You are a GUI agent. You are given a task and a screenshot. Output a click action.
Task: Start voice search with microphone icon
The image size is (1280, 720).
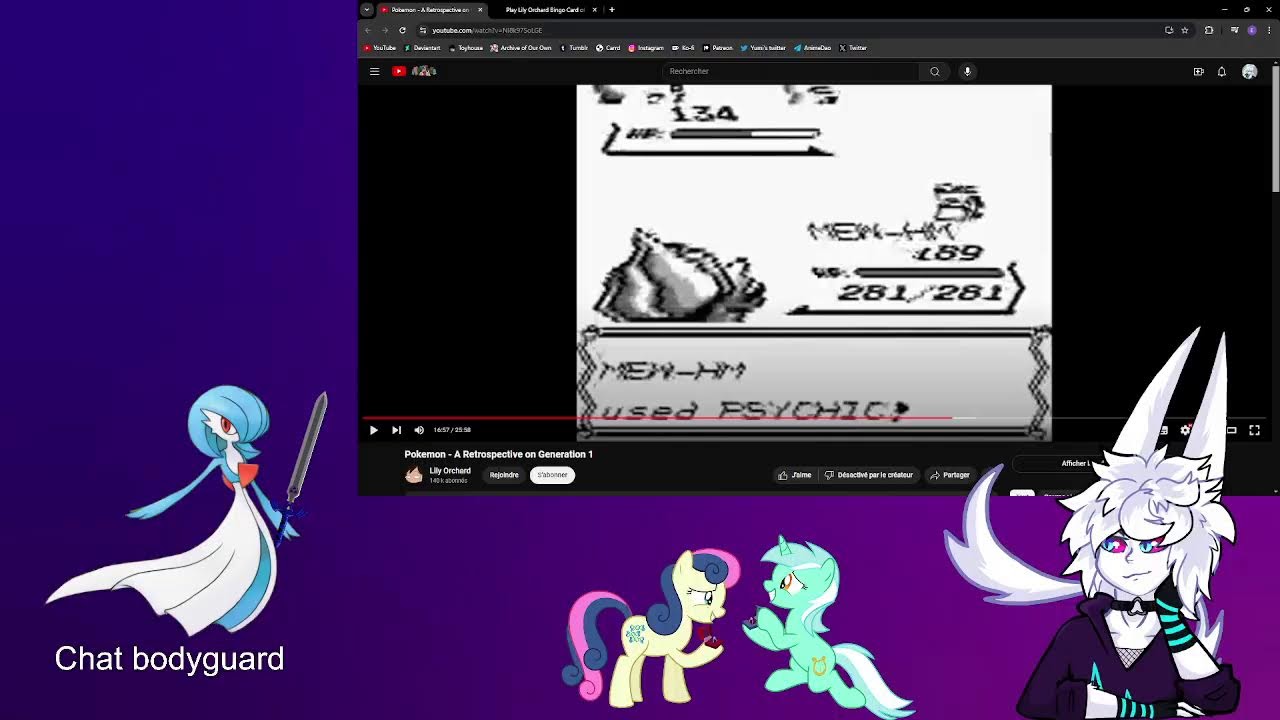pos(967,71)
